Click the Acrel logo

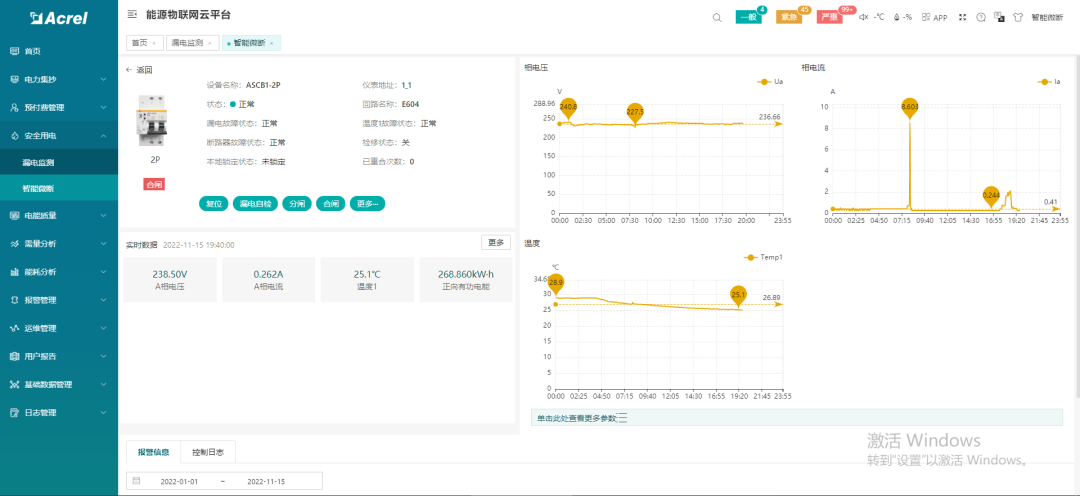tap(59, 19)
